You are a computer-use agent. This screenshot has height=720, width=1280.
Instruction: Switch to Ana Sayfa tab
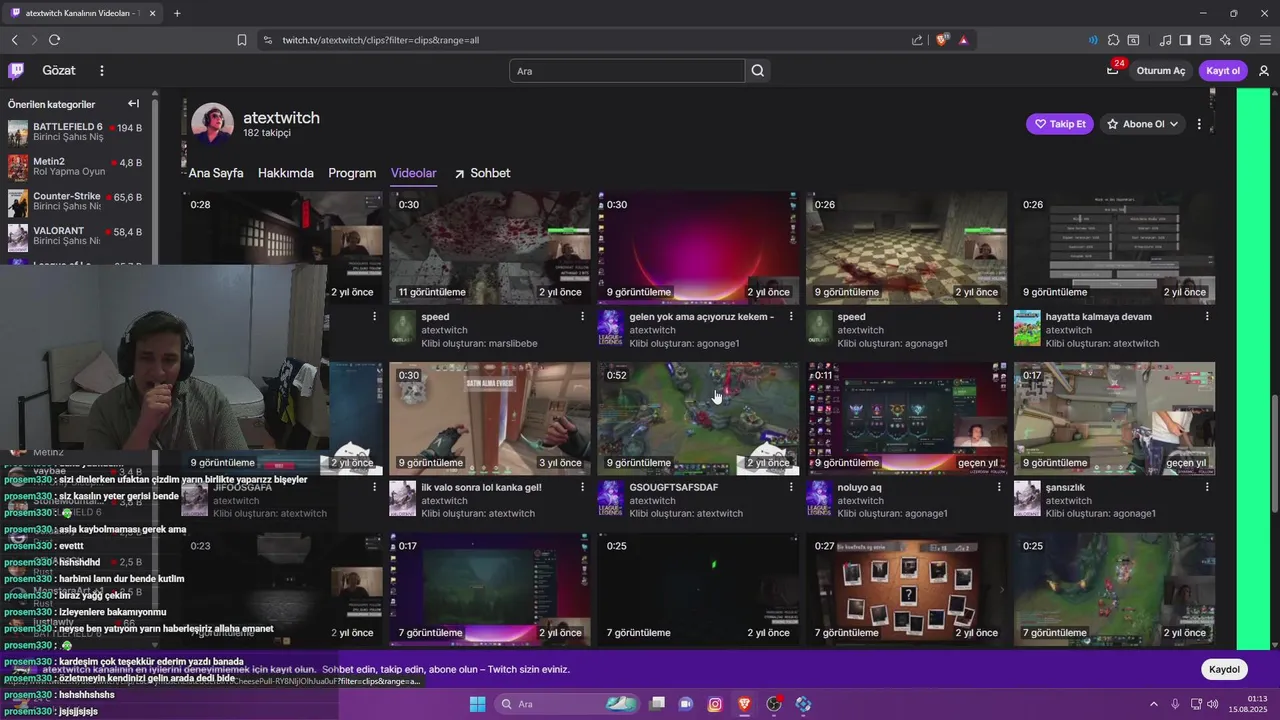click(x=216, y=173)
